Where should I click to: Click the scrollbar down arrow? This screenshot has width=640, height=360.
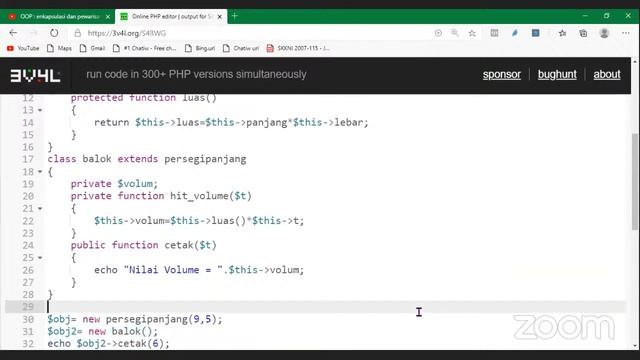tap(635, 346)
